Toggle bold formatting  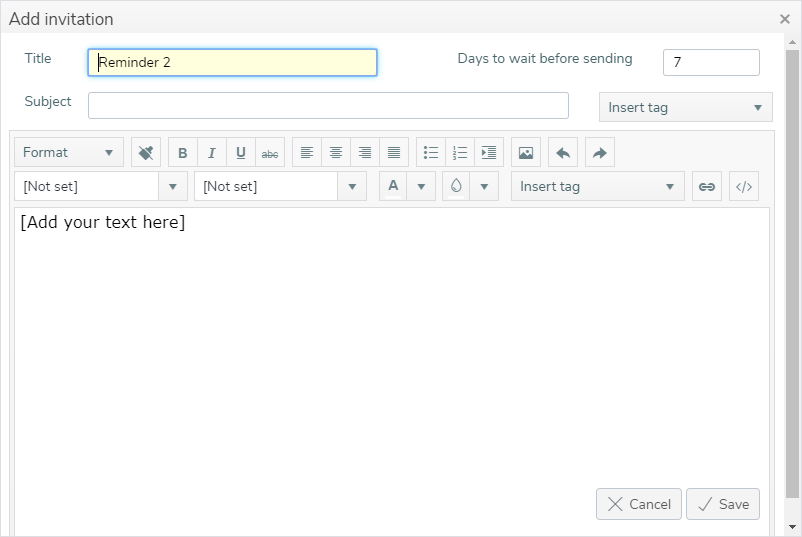(x=183, y=152)
